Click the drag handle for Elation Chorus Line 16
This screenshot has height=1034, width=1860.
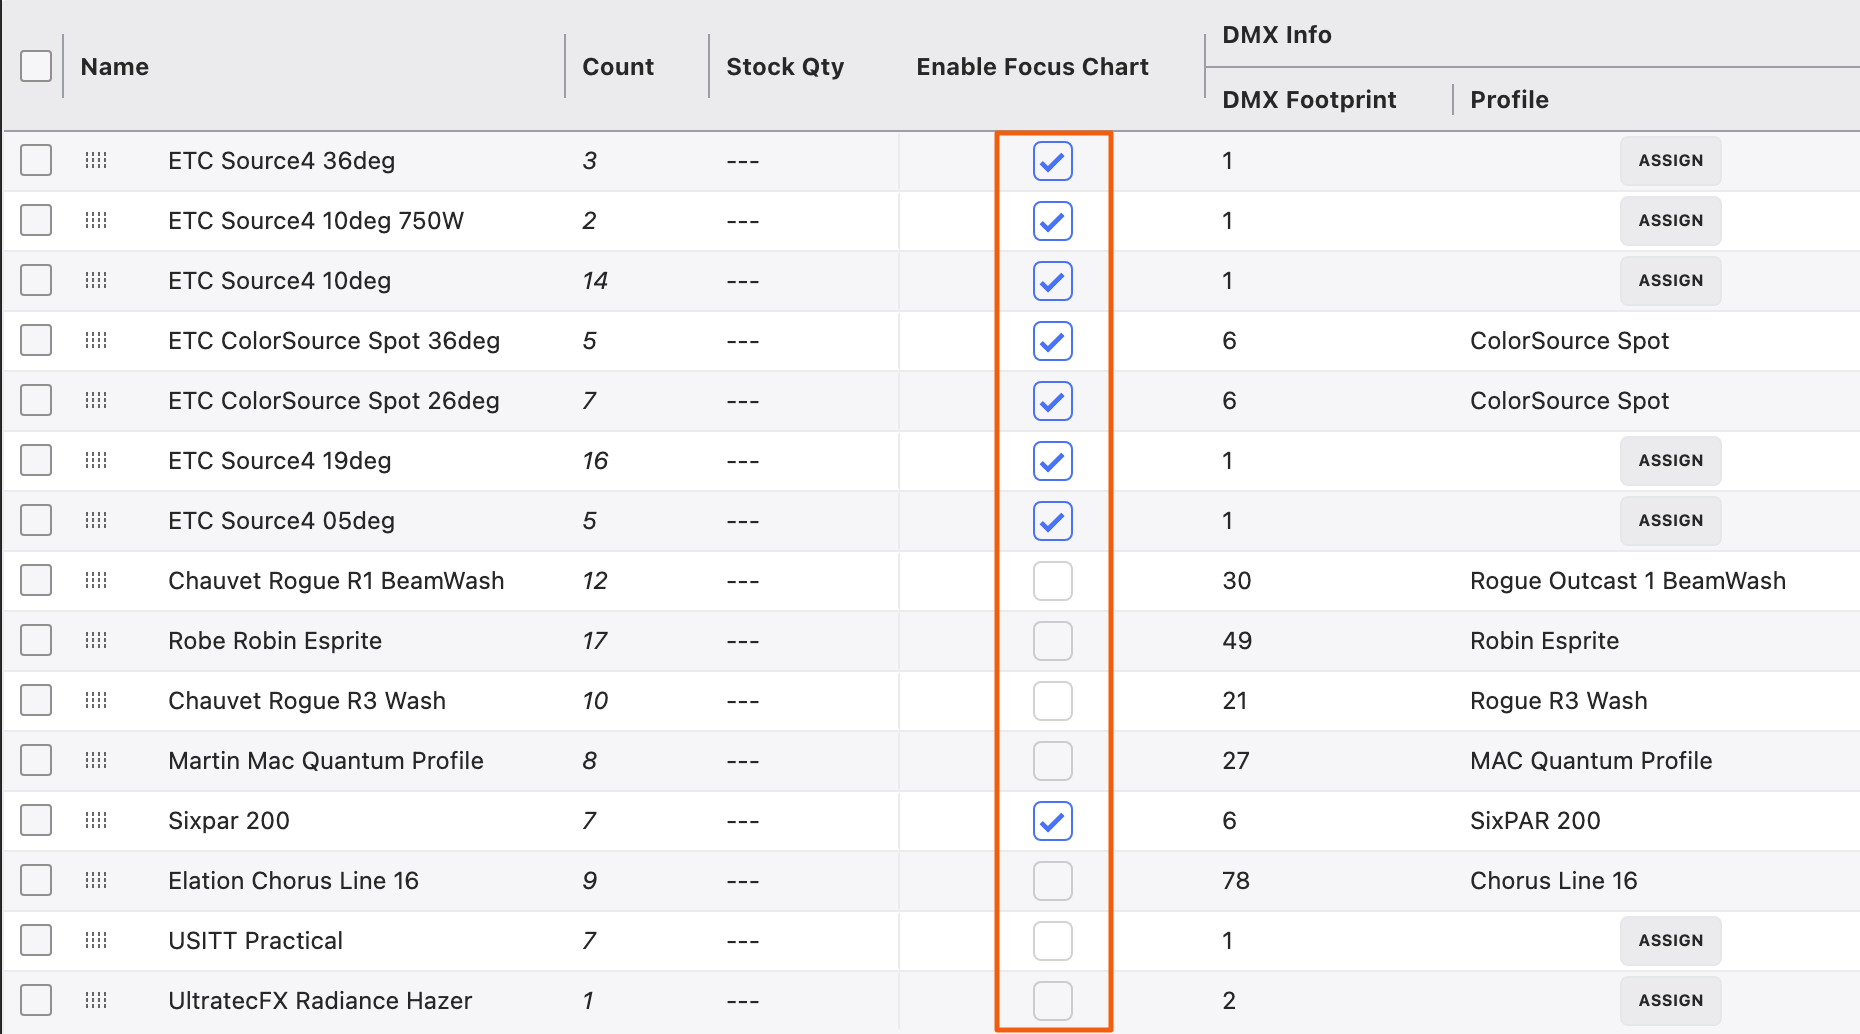click(x=96, y=881)
